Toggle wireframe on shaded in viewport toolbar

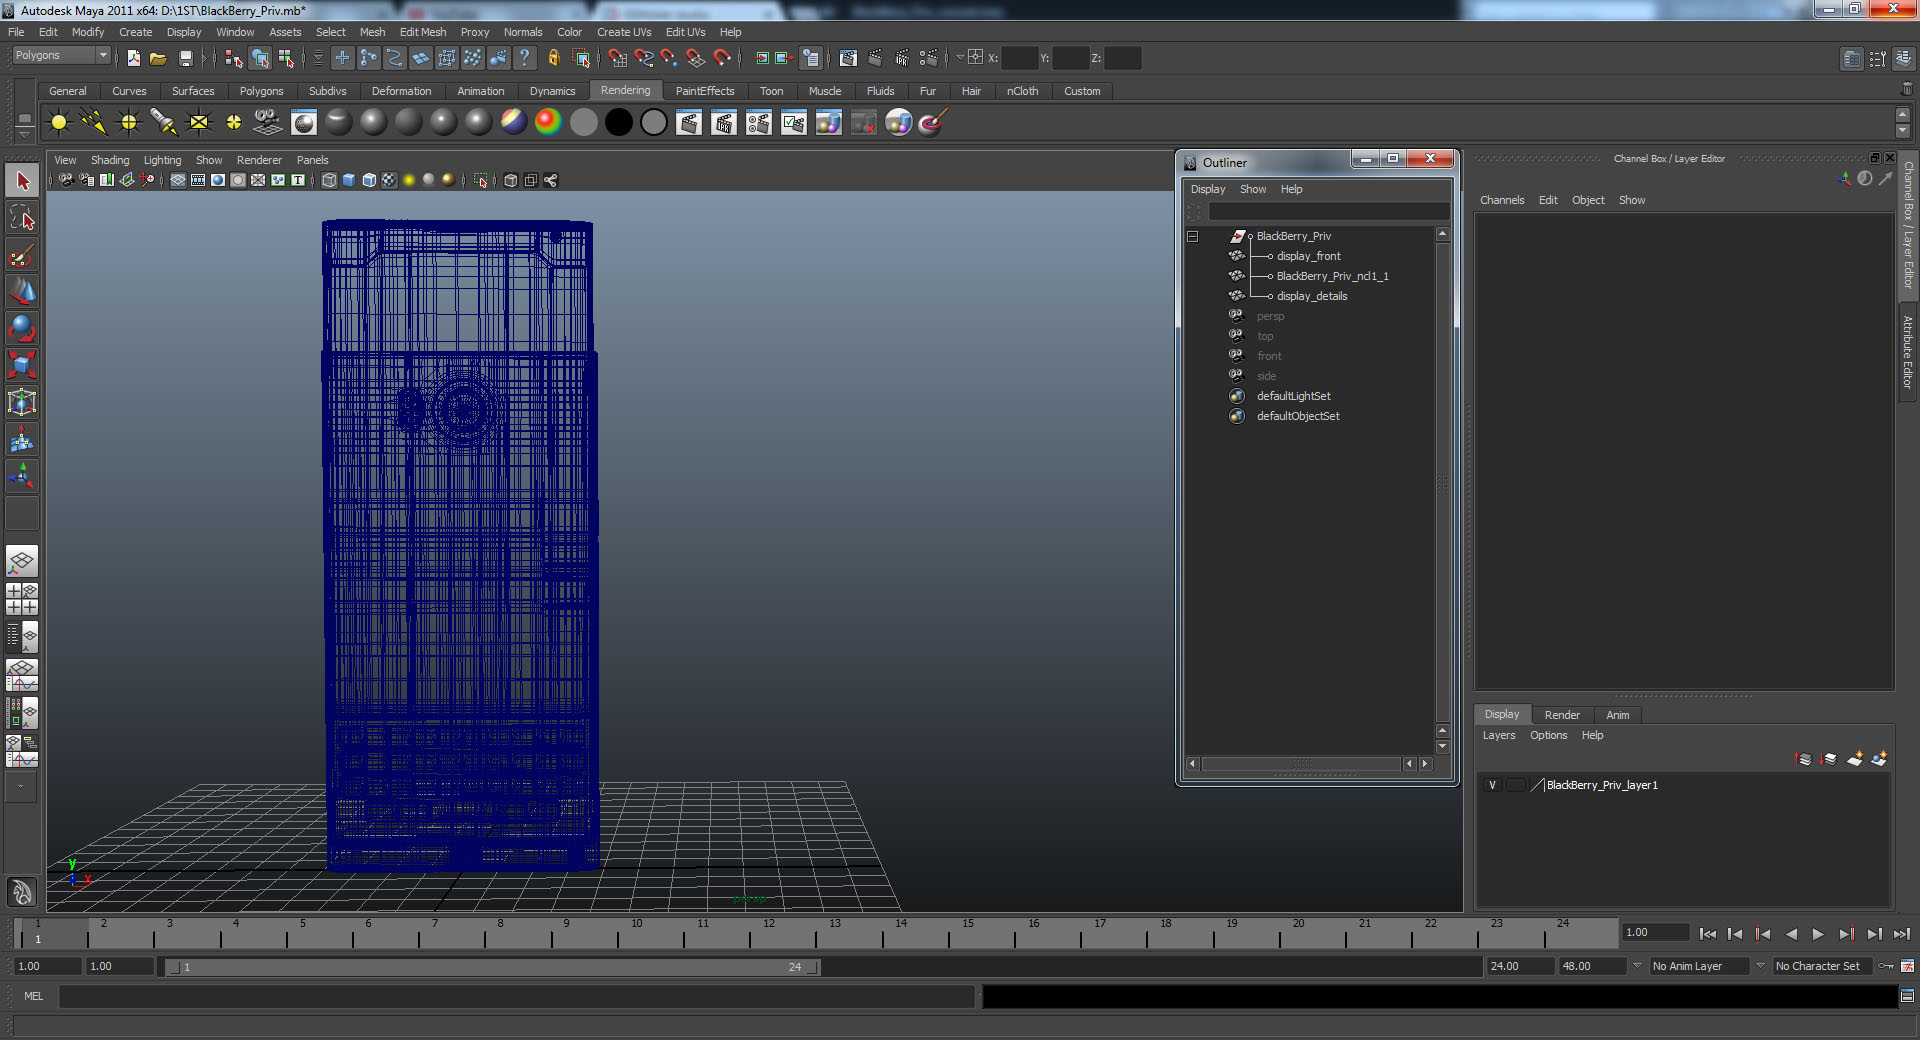pyautogui.click(x=369, y=180)
